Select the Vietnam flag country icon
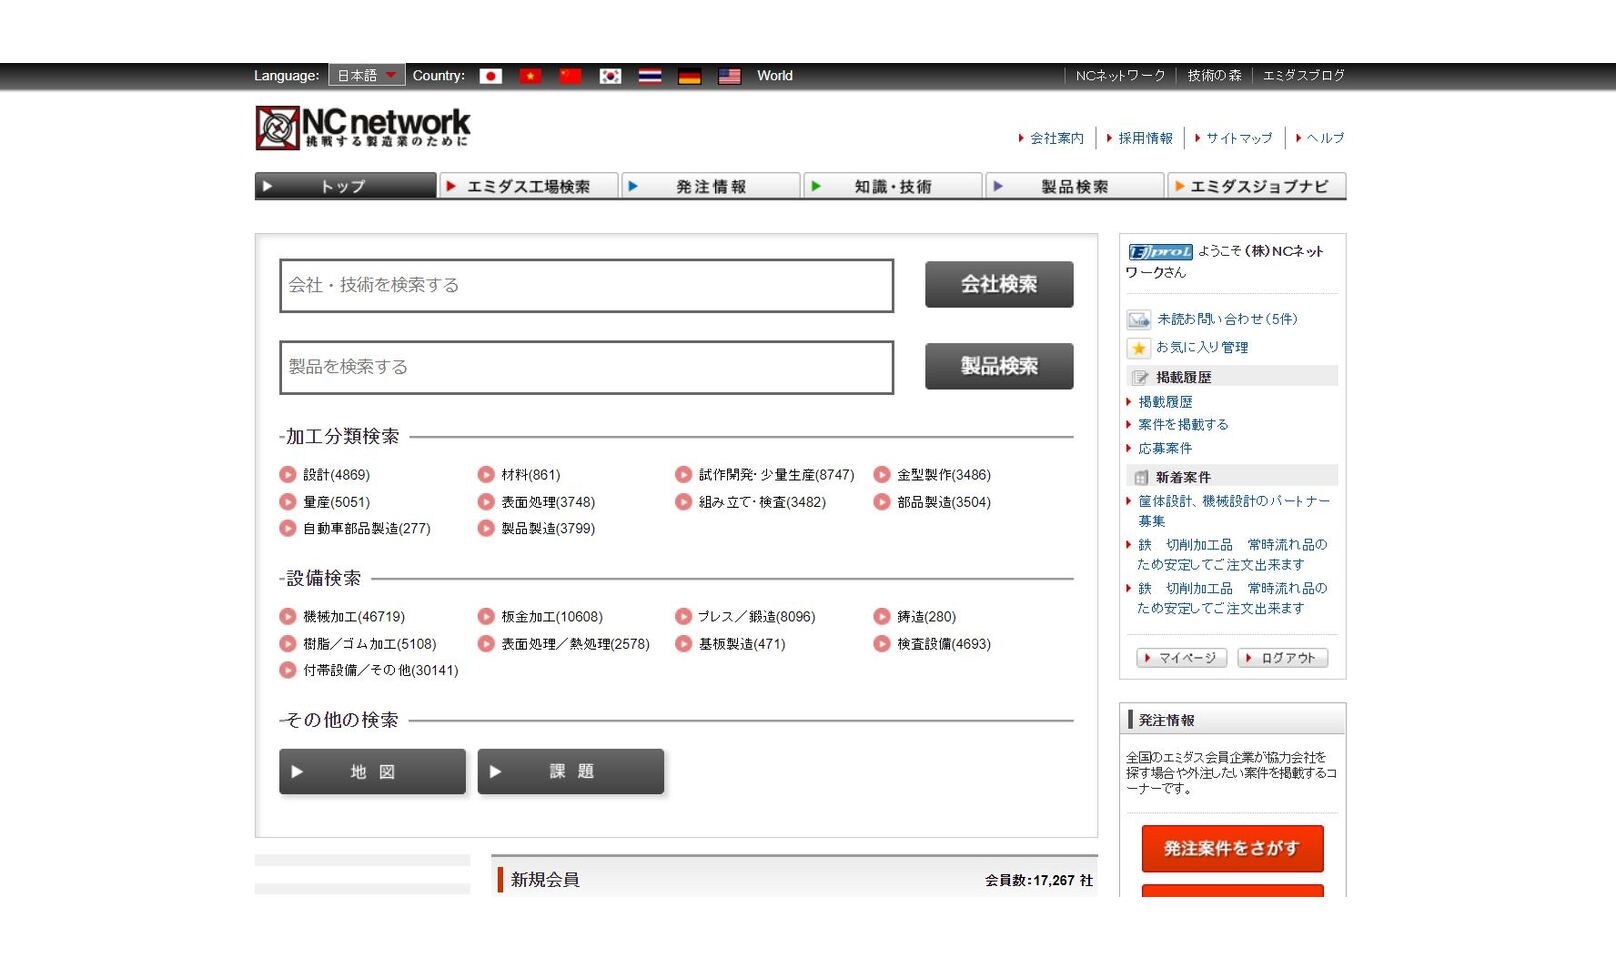This screenshot has width=1616, height=961. tap(530, 76)
